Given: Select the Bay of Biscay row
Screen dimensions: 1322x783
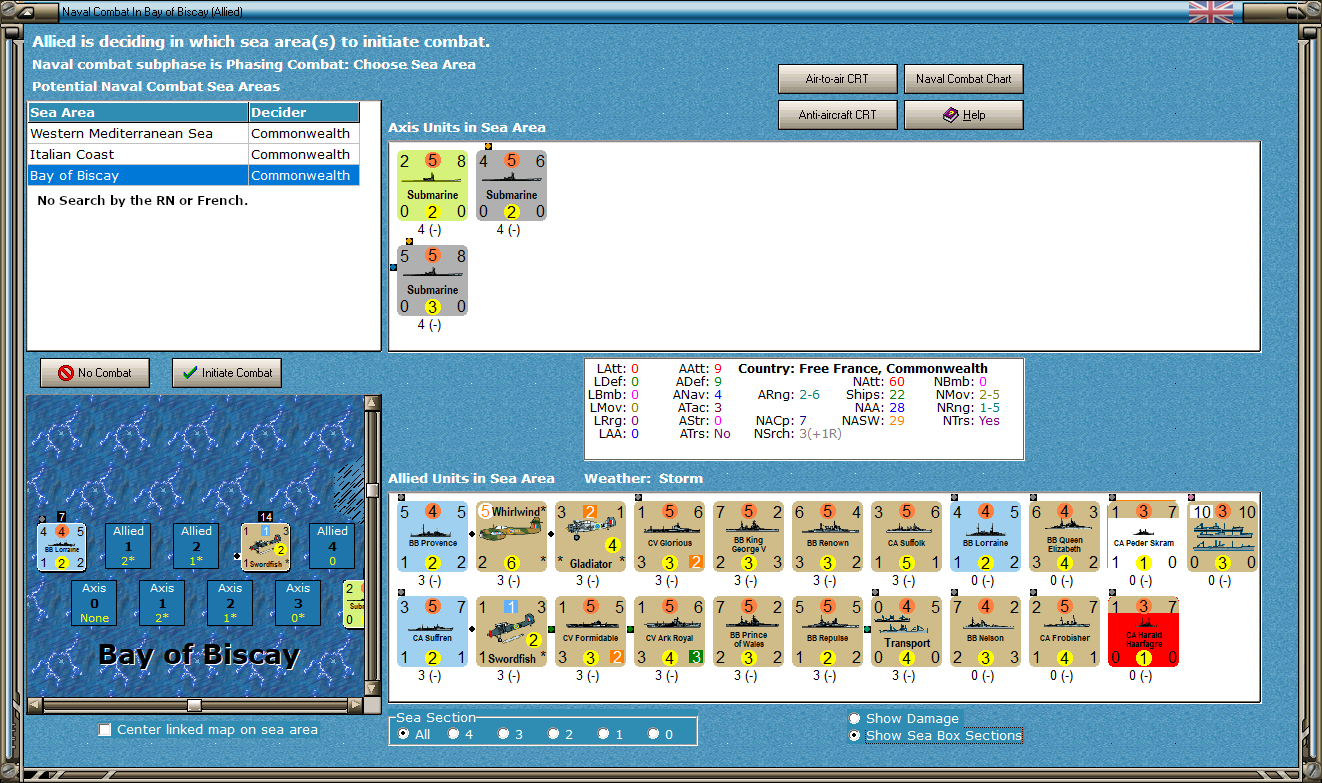Looking at the screenshot, I should point(193,175).
